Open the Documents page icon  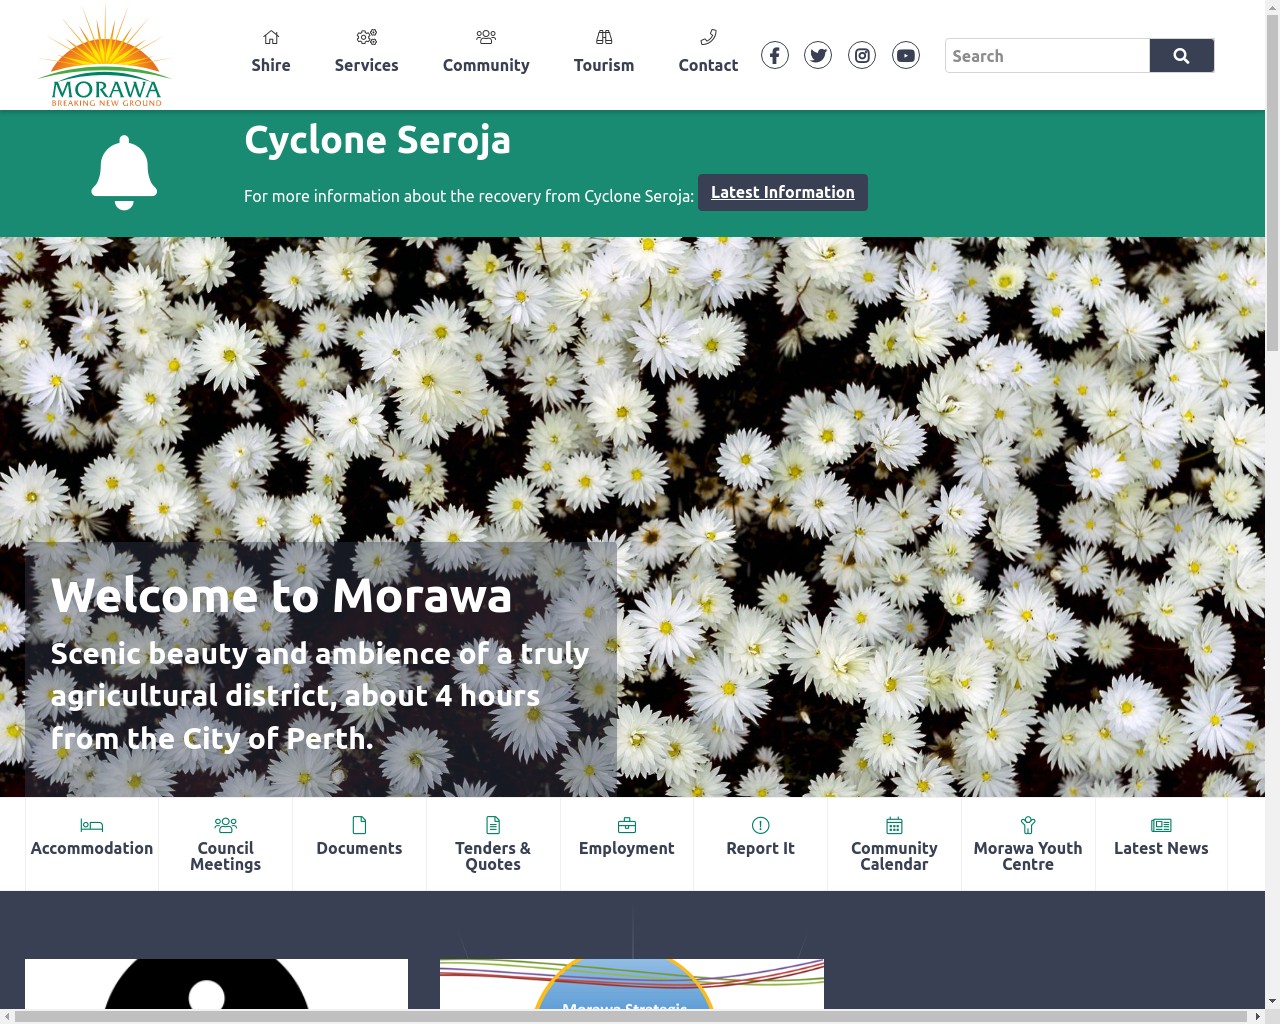coord(359,825)
